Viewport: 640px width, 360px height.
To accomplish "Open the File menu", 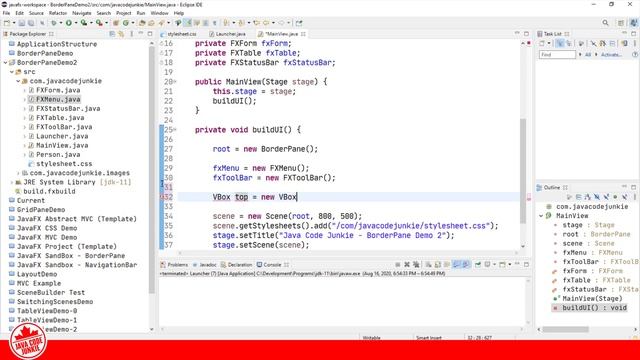I will click(x=6, y=13).
